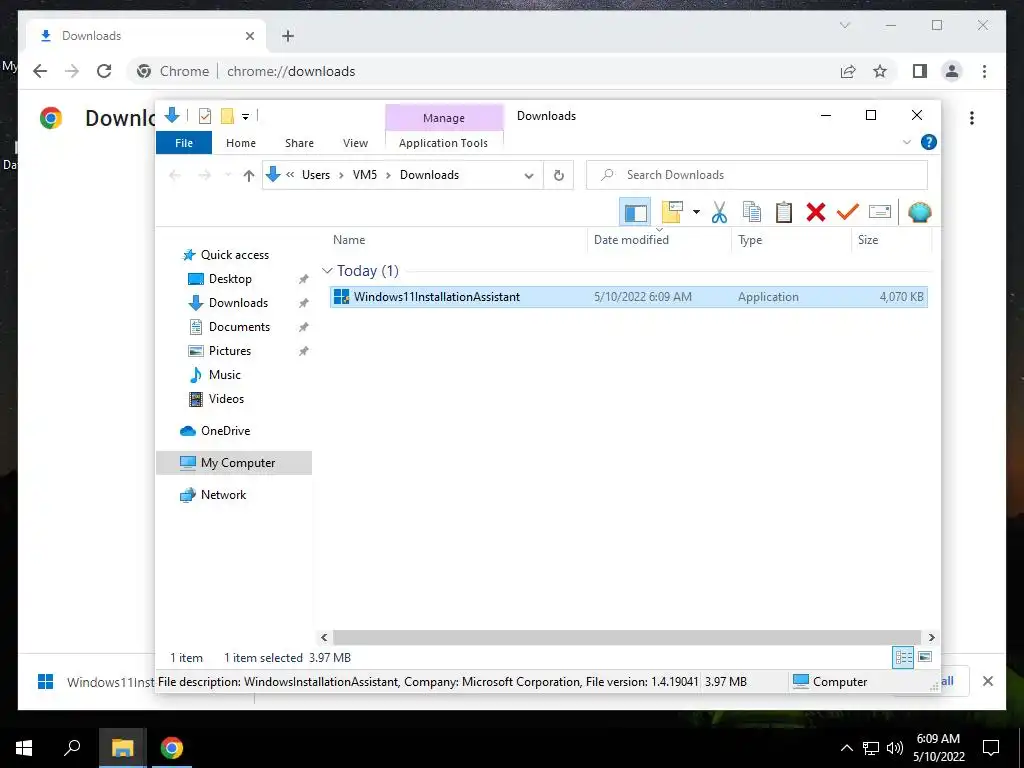
Task: Open Music in the navigation pane
Action: pyautogui.click(x=225, y=375)
